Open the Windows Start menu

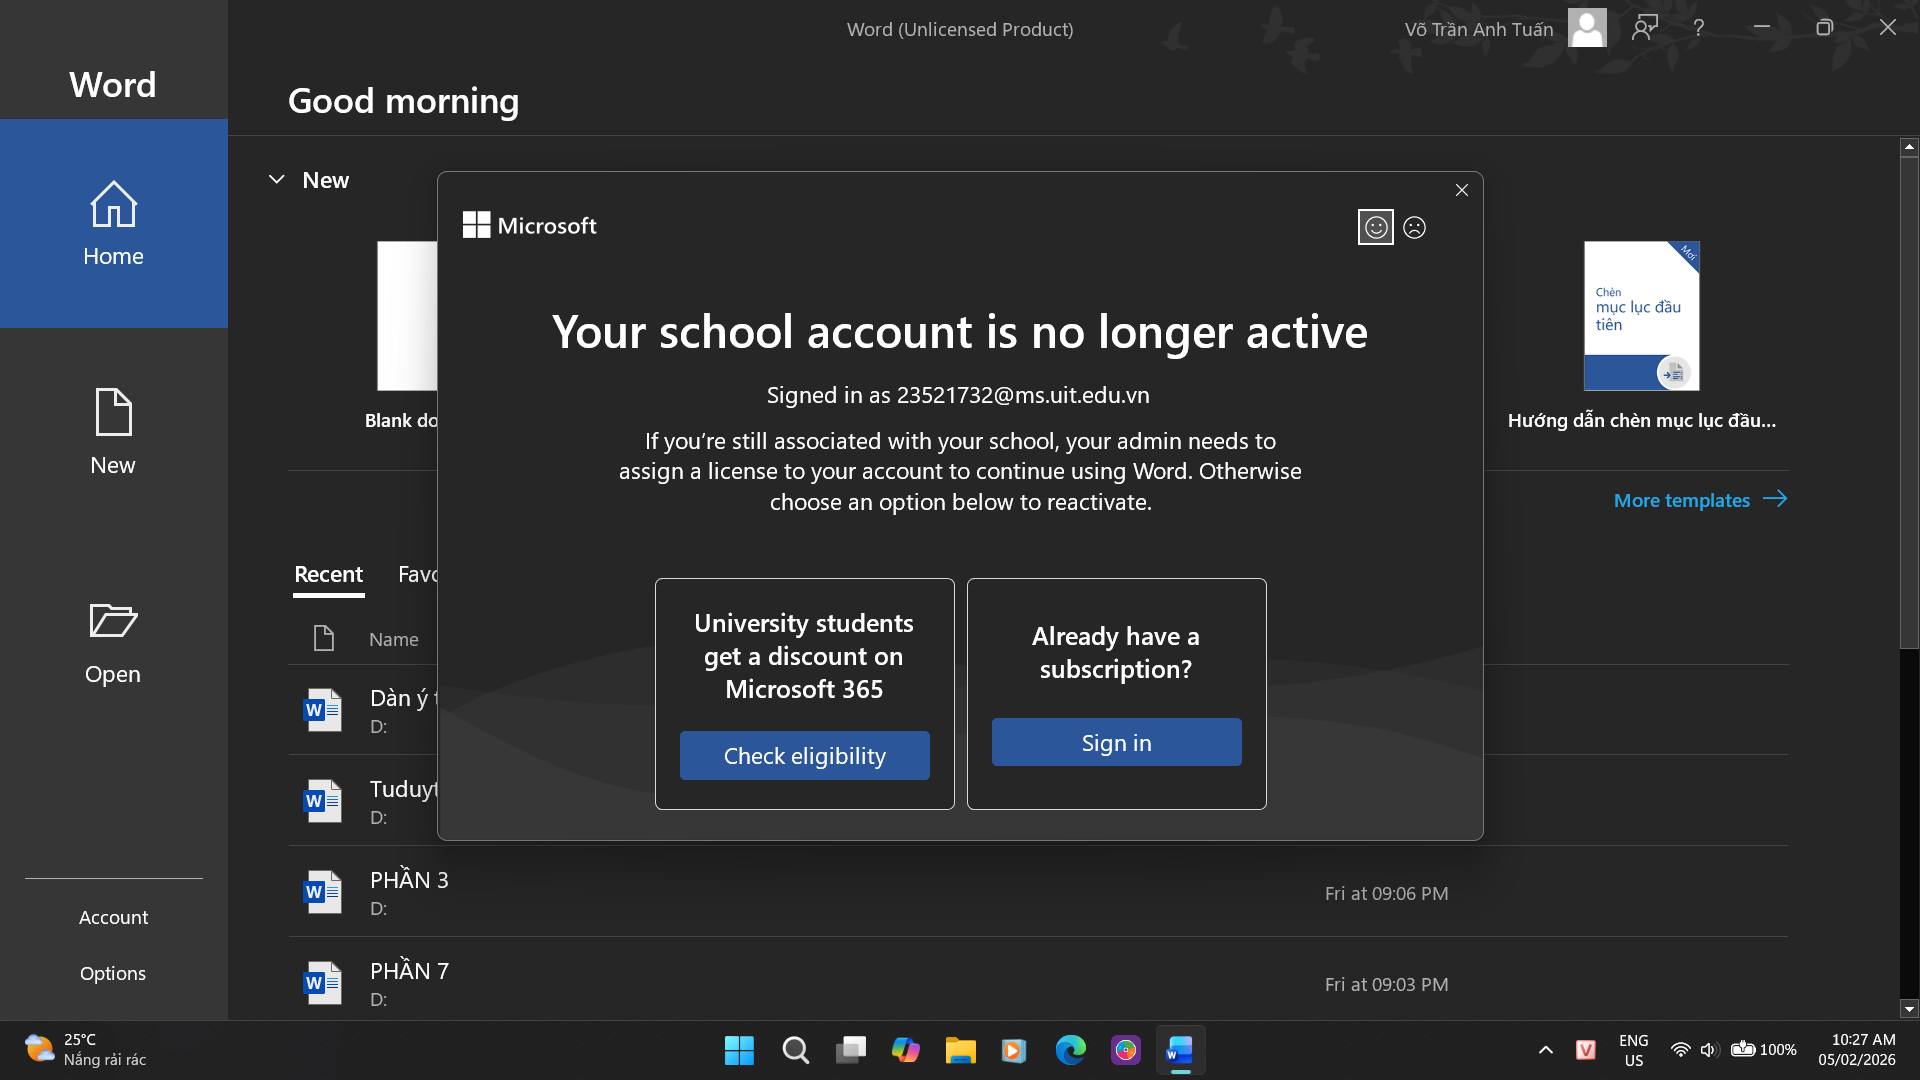click(x=739, y=1050)
